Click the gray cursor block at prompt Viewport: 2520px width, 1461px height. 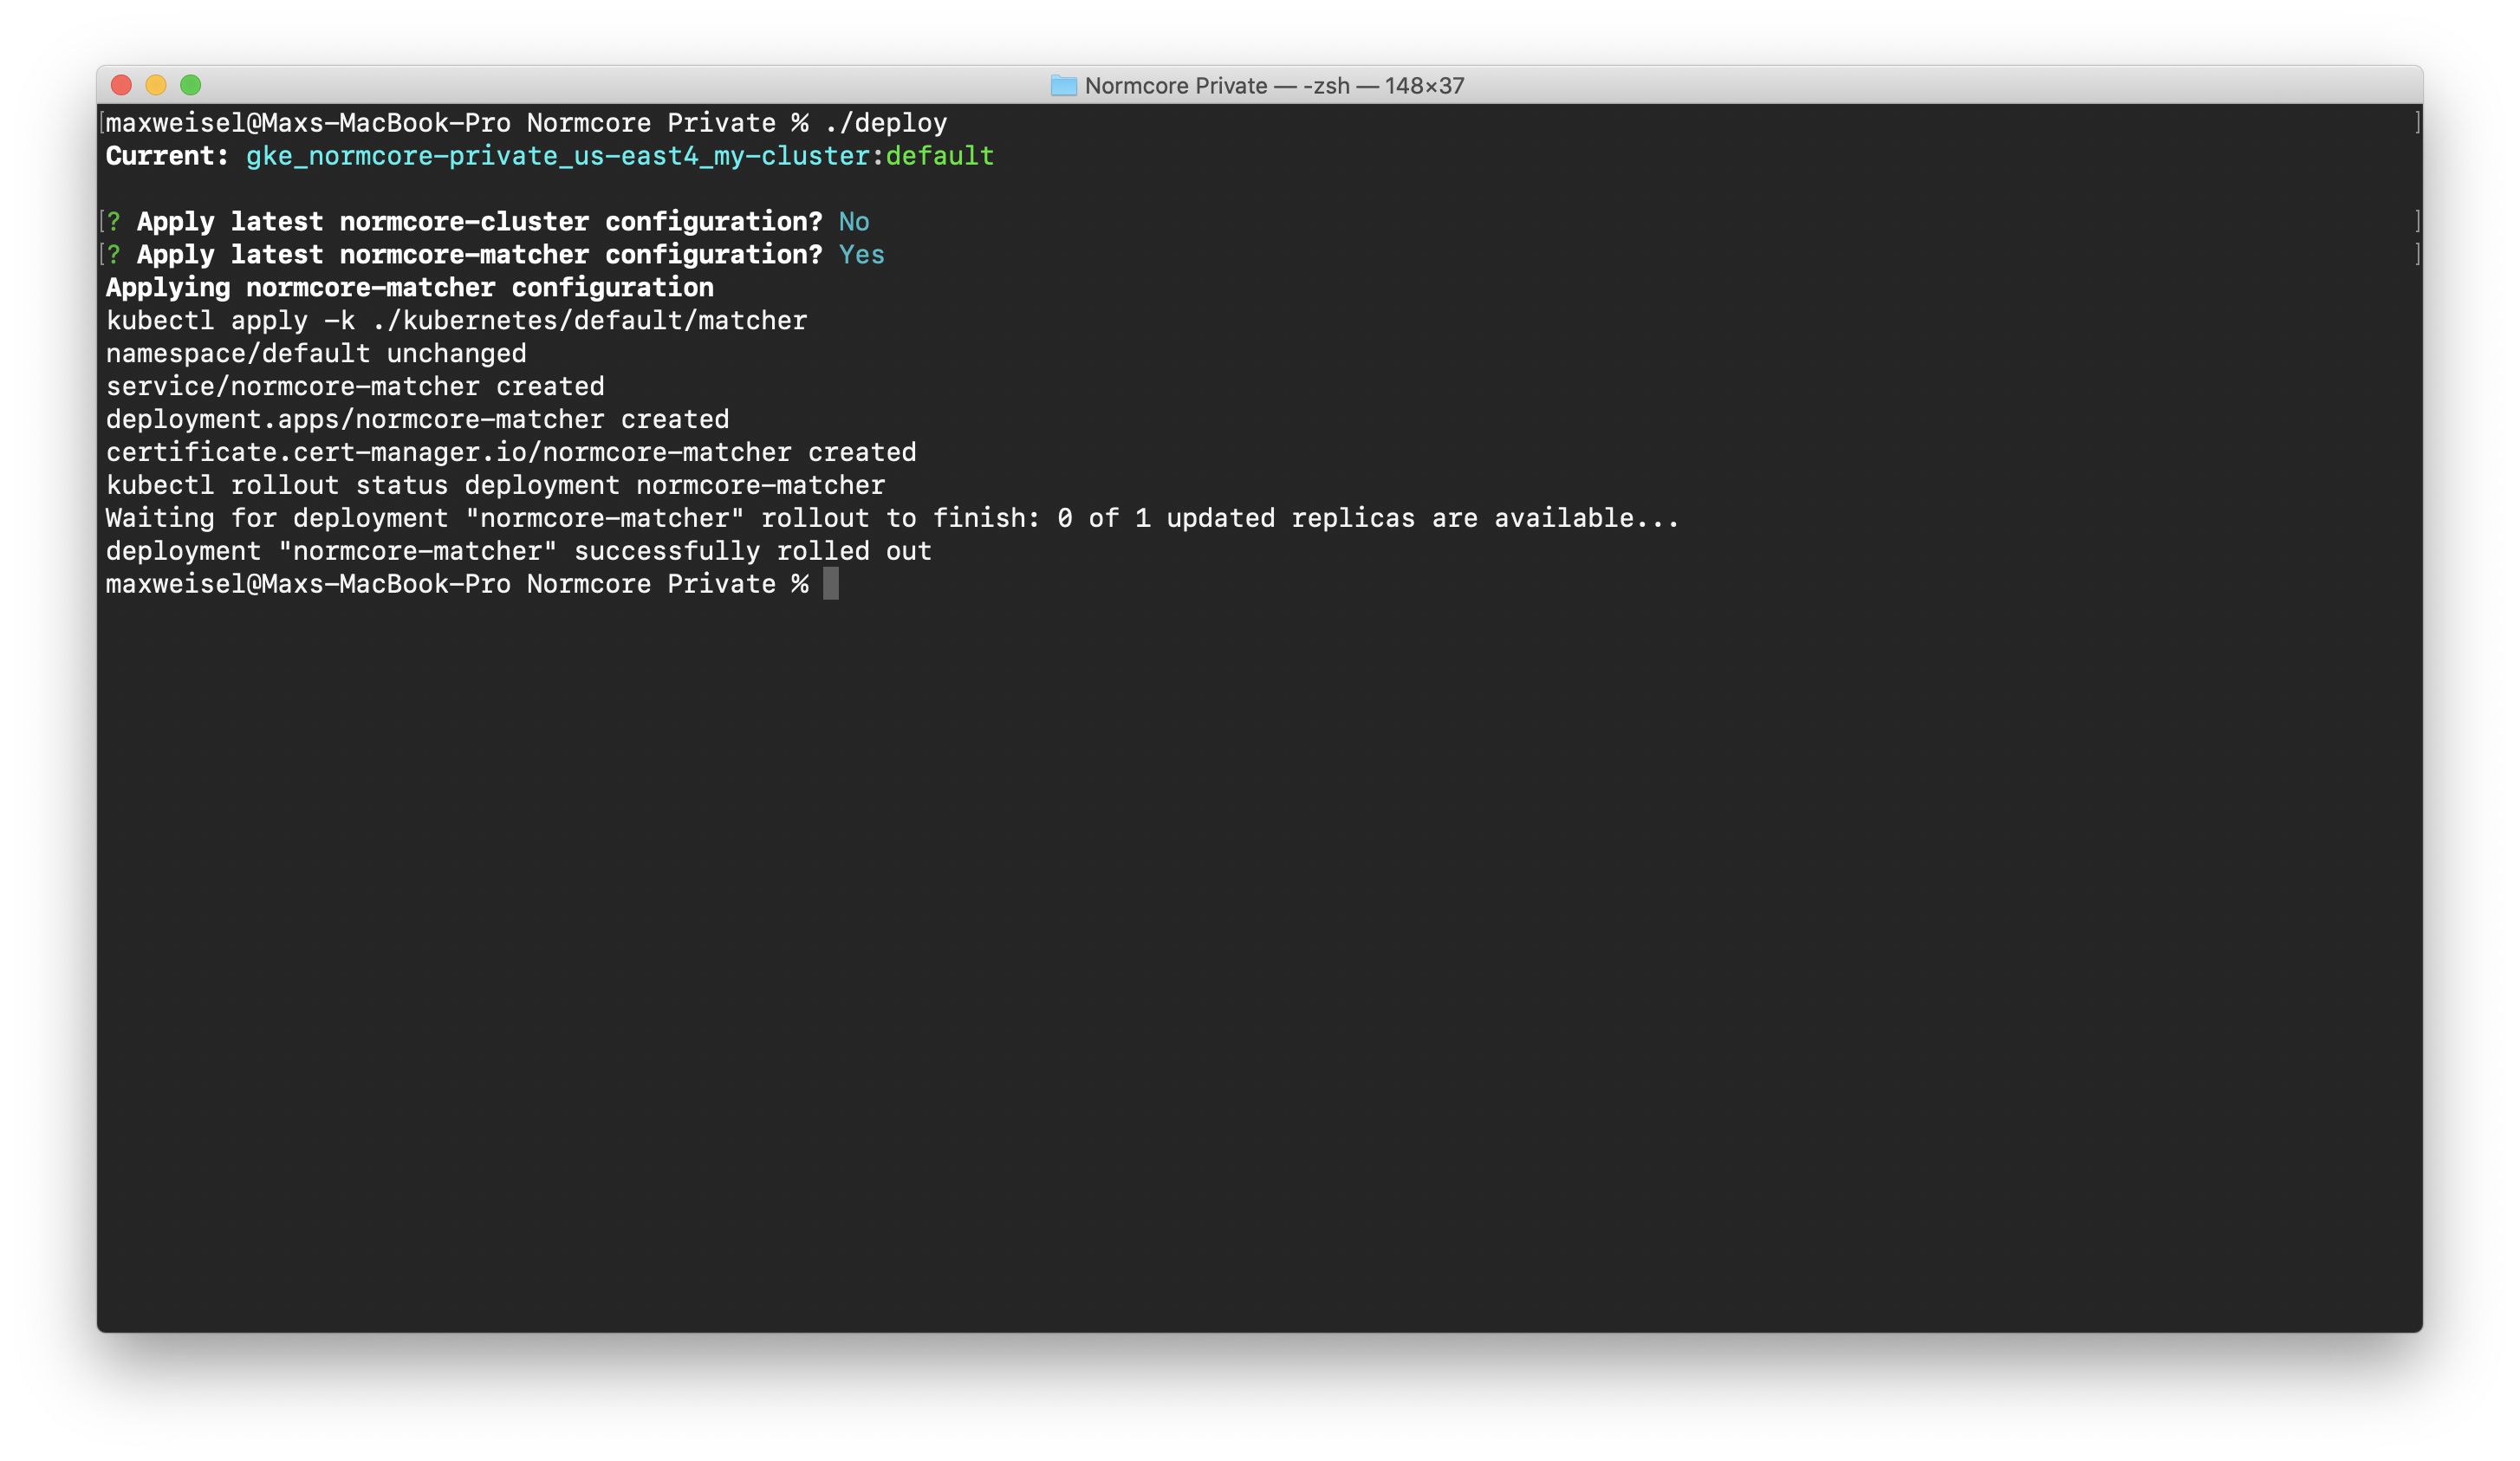[830, 584]
